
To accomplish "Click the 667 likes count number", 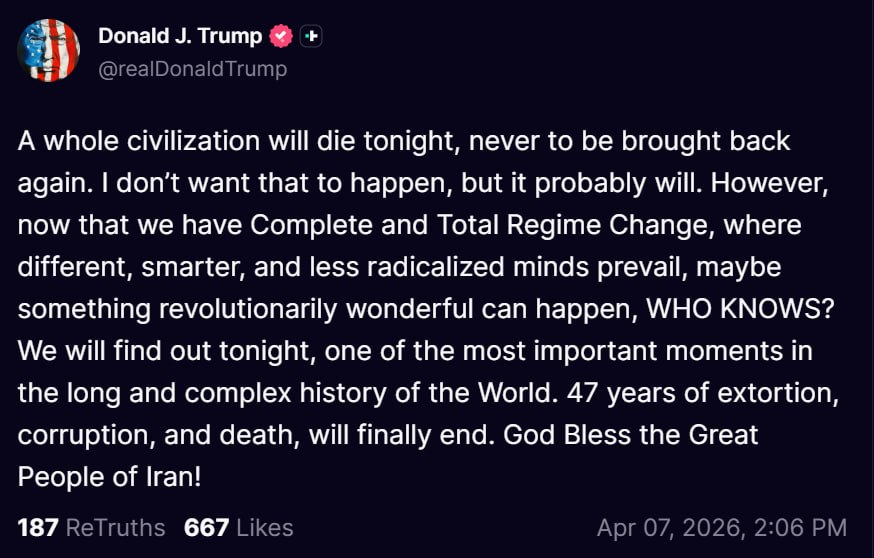I will 206,527.
